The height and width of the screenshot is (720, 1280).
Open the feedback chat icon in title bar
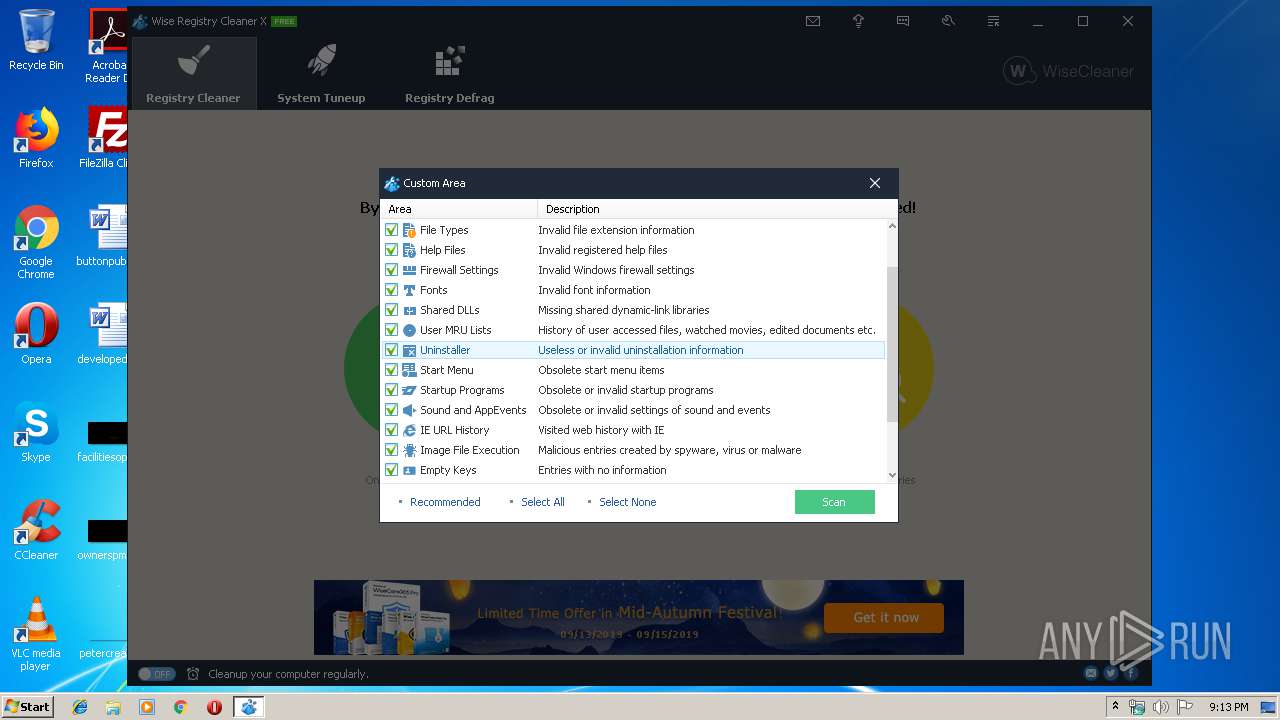(903, 21)
